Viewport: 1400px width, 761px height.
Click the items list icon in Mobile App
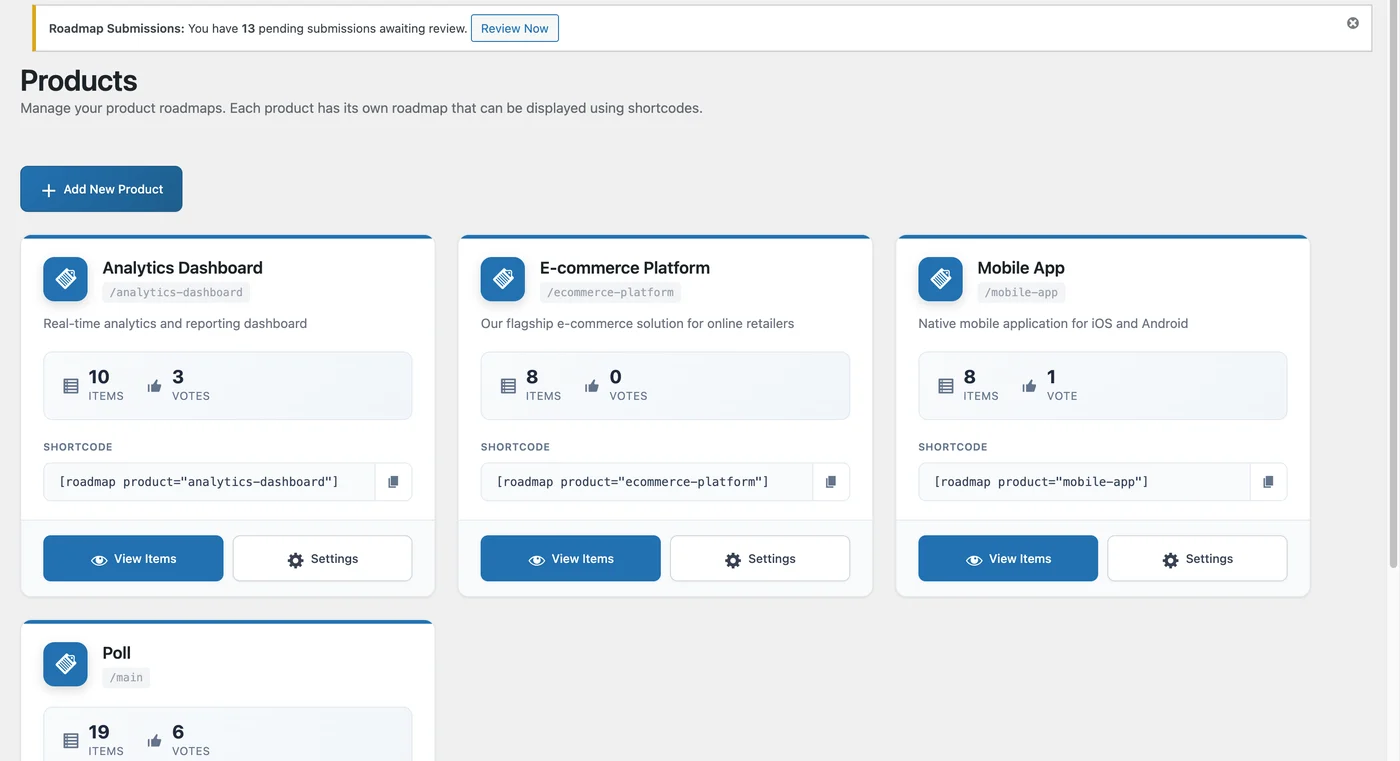coord(946,386)
